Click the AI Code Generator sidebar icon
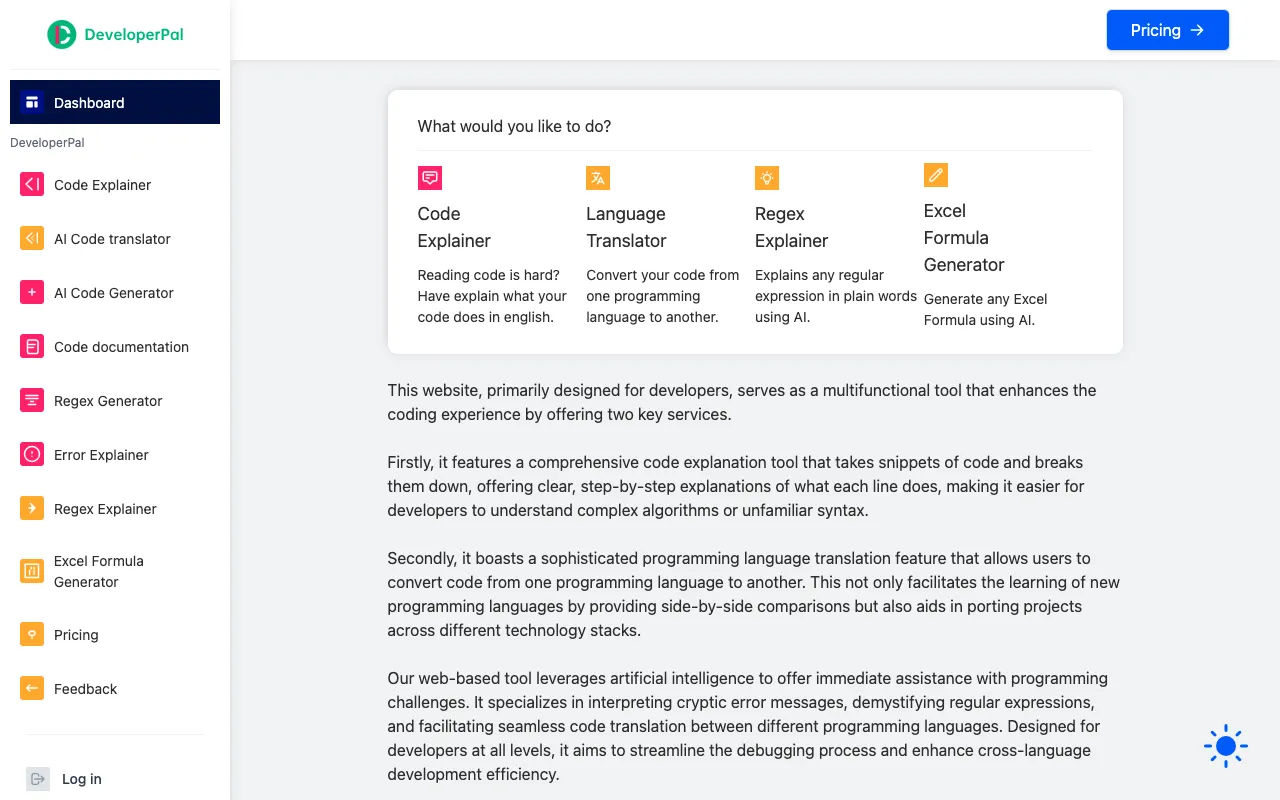1280x800 pixels. pos(31,292)
